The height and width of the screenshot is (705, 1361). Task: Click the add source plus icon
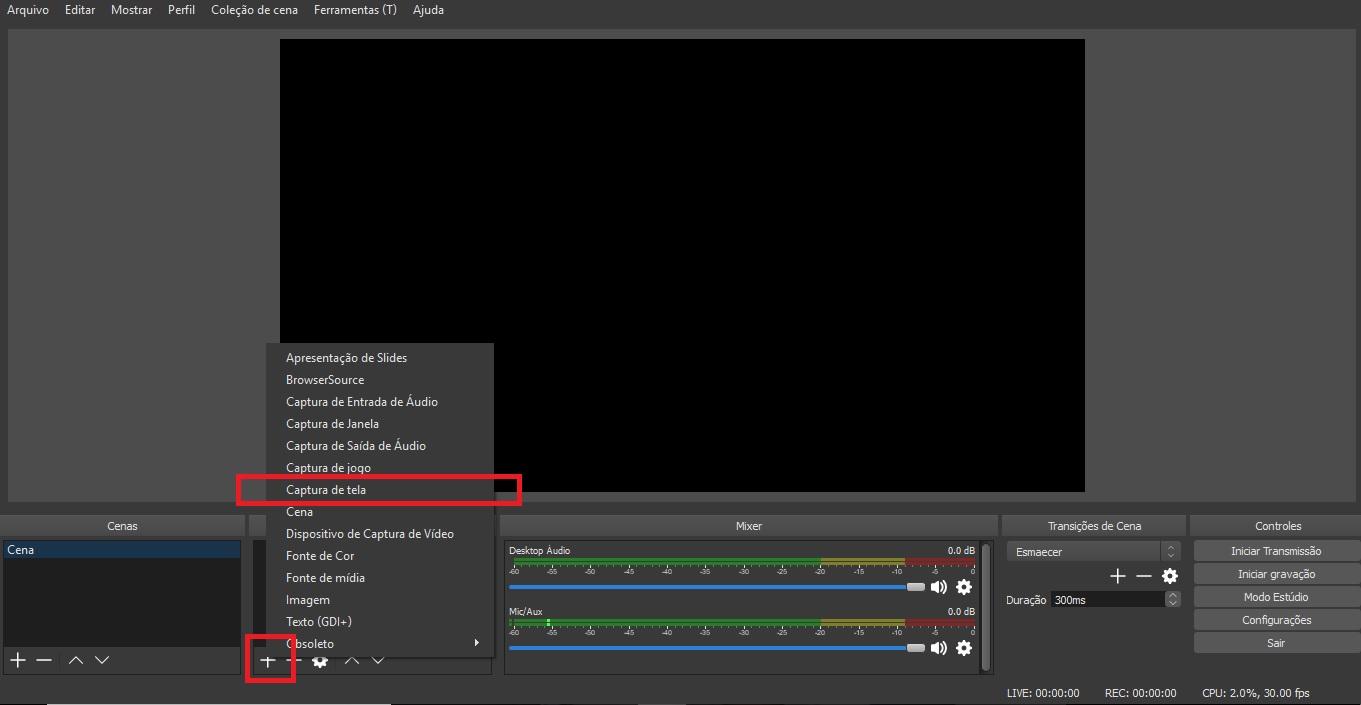pos(268,661)
